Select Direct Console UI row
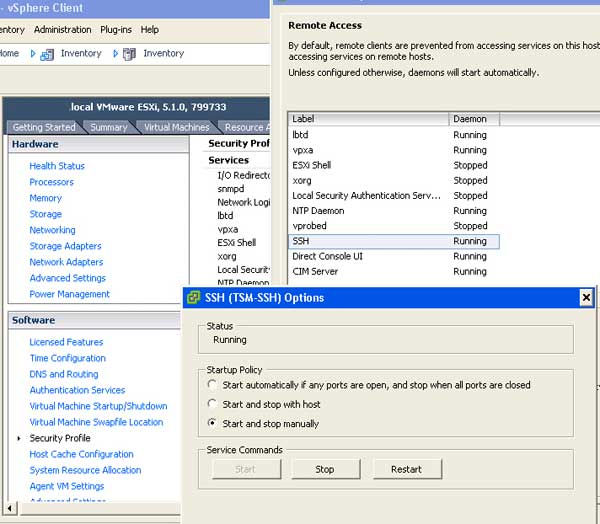The height and width of the screenshot is (524, 600). tap(394, 256)
